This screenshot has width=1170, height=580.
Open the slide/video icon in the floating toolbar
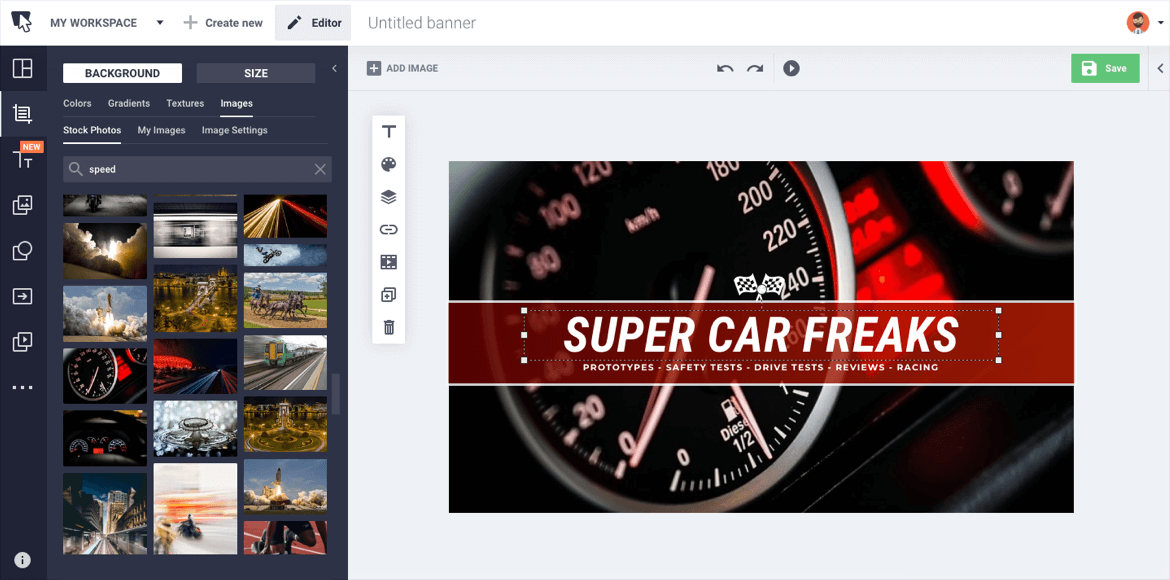pos(388,261)
